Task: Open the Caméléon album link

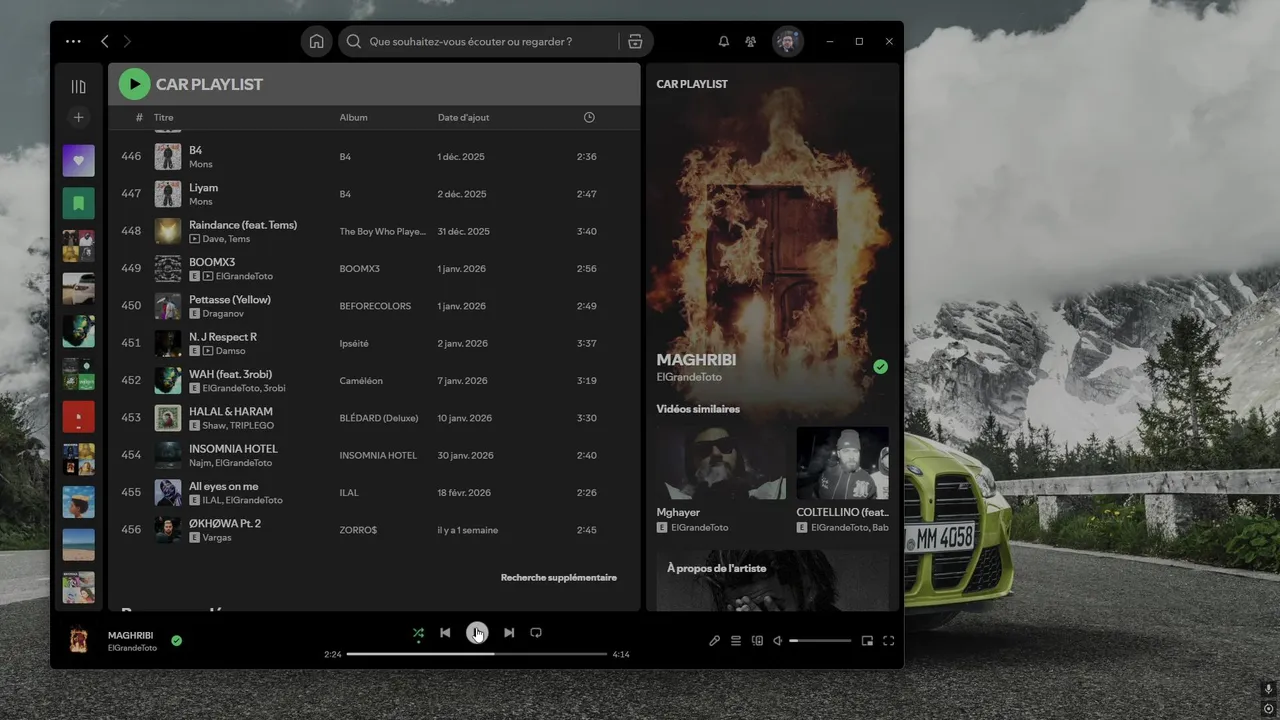Action: click(x=361, y=380)
